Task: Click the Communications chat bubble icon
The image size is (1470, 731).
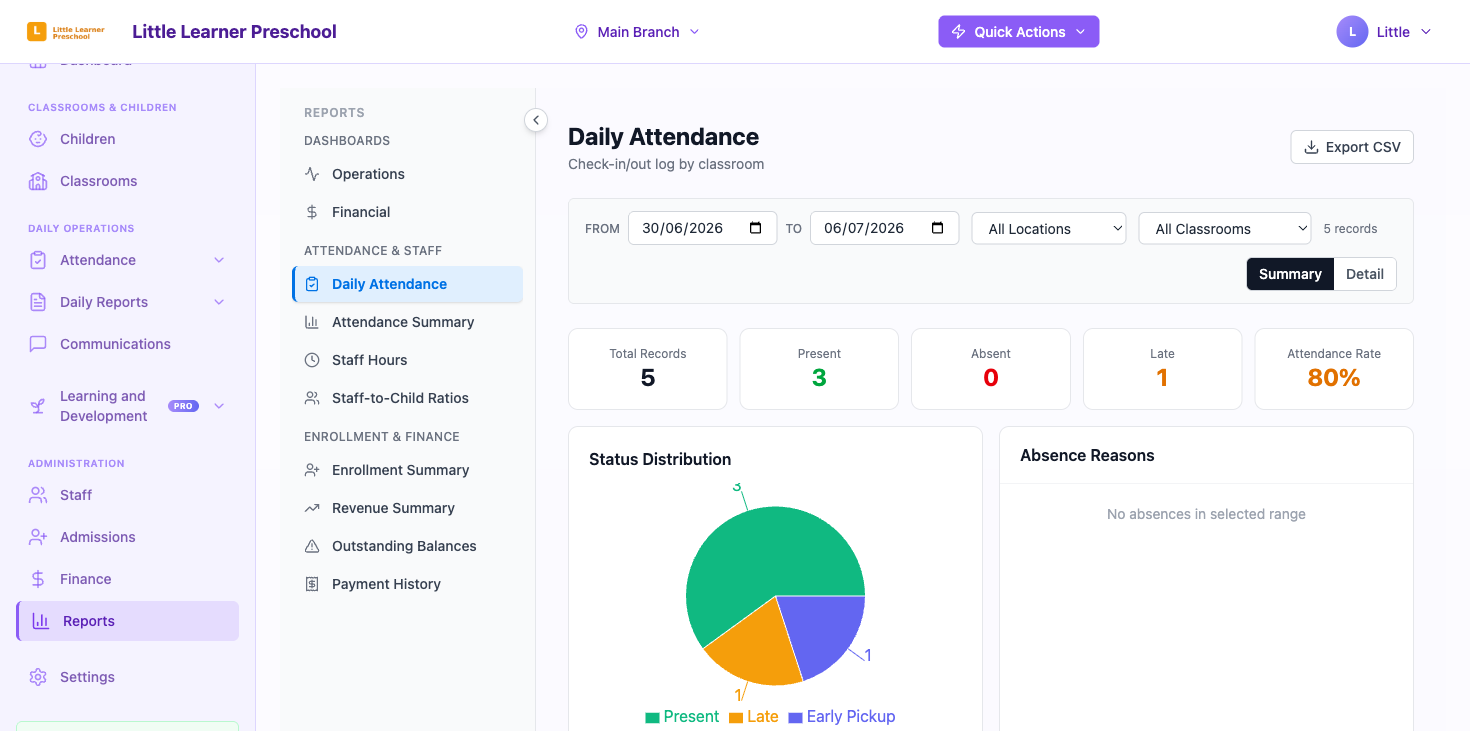Action: [x=38, y=344]
